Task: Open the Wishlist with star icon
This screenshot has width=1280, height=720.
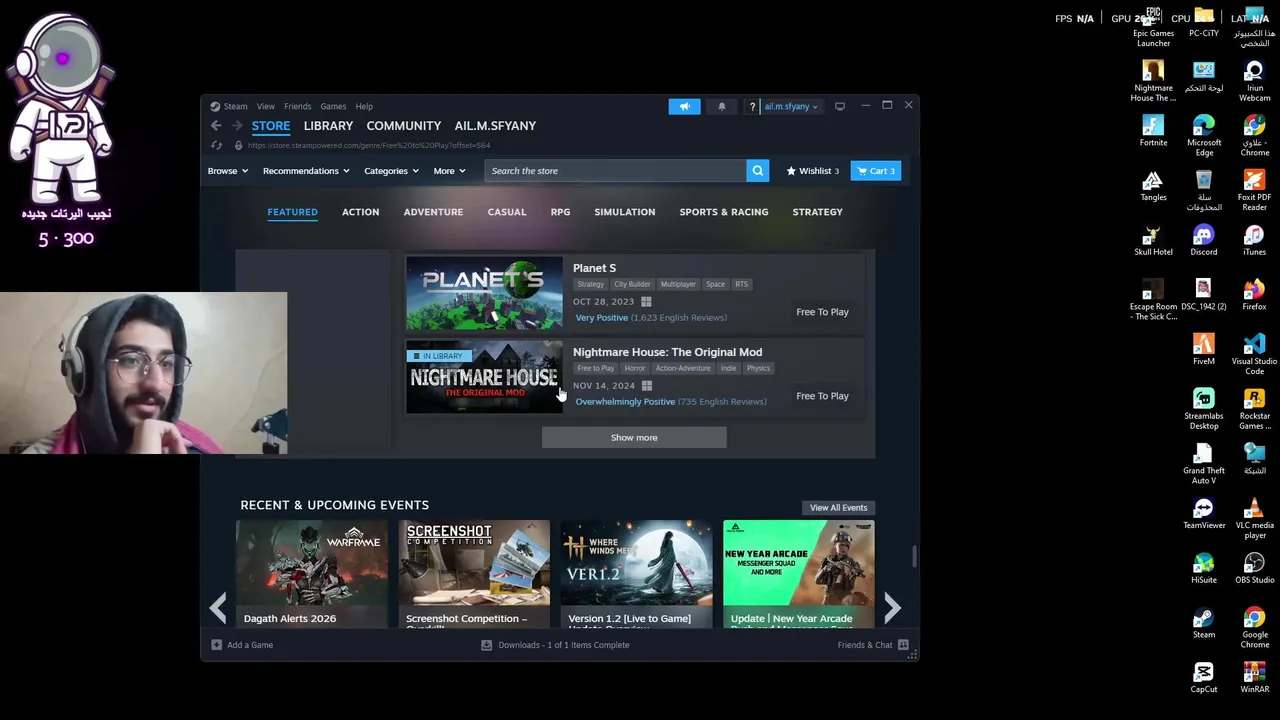Action: [x=812, y=171]
